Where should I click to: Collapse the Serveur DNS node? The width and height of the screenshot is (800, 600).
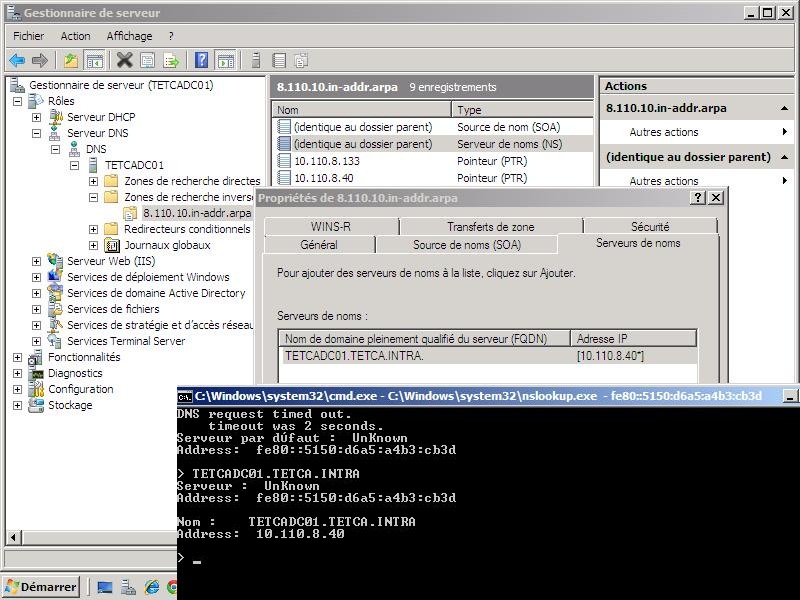click(x=36, y=133)
